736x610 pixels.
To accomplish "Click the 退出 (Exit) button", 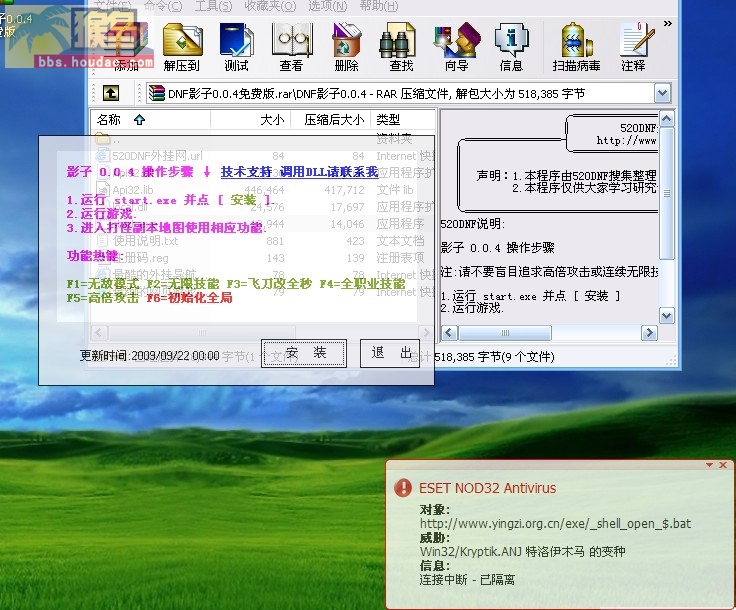I will click(x=390, y=353).
